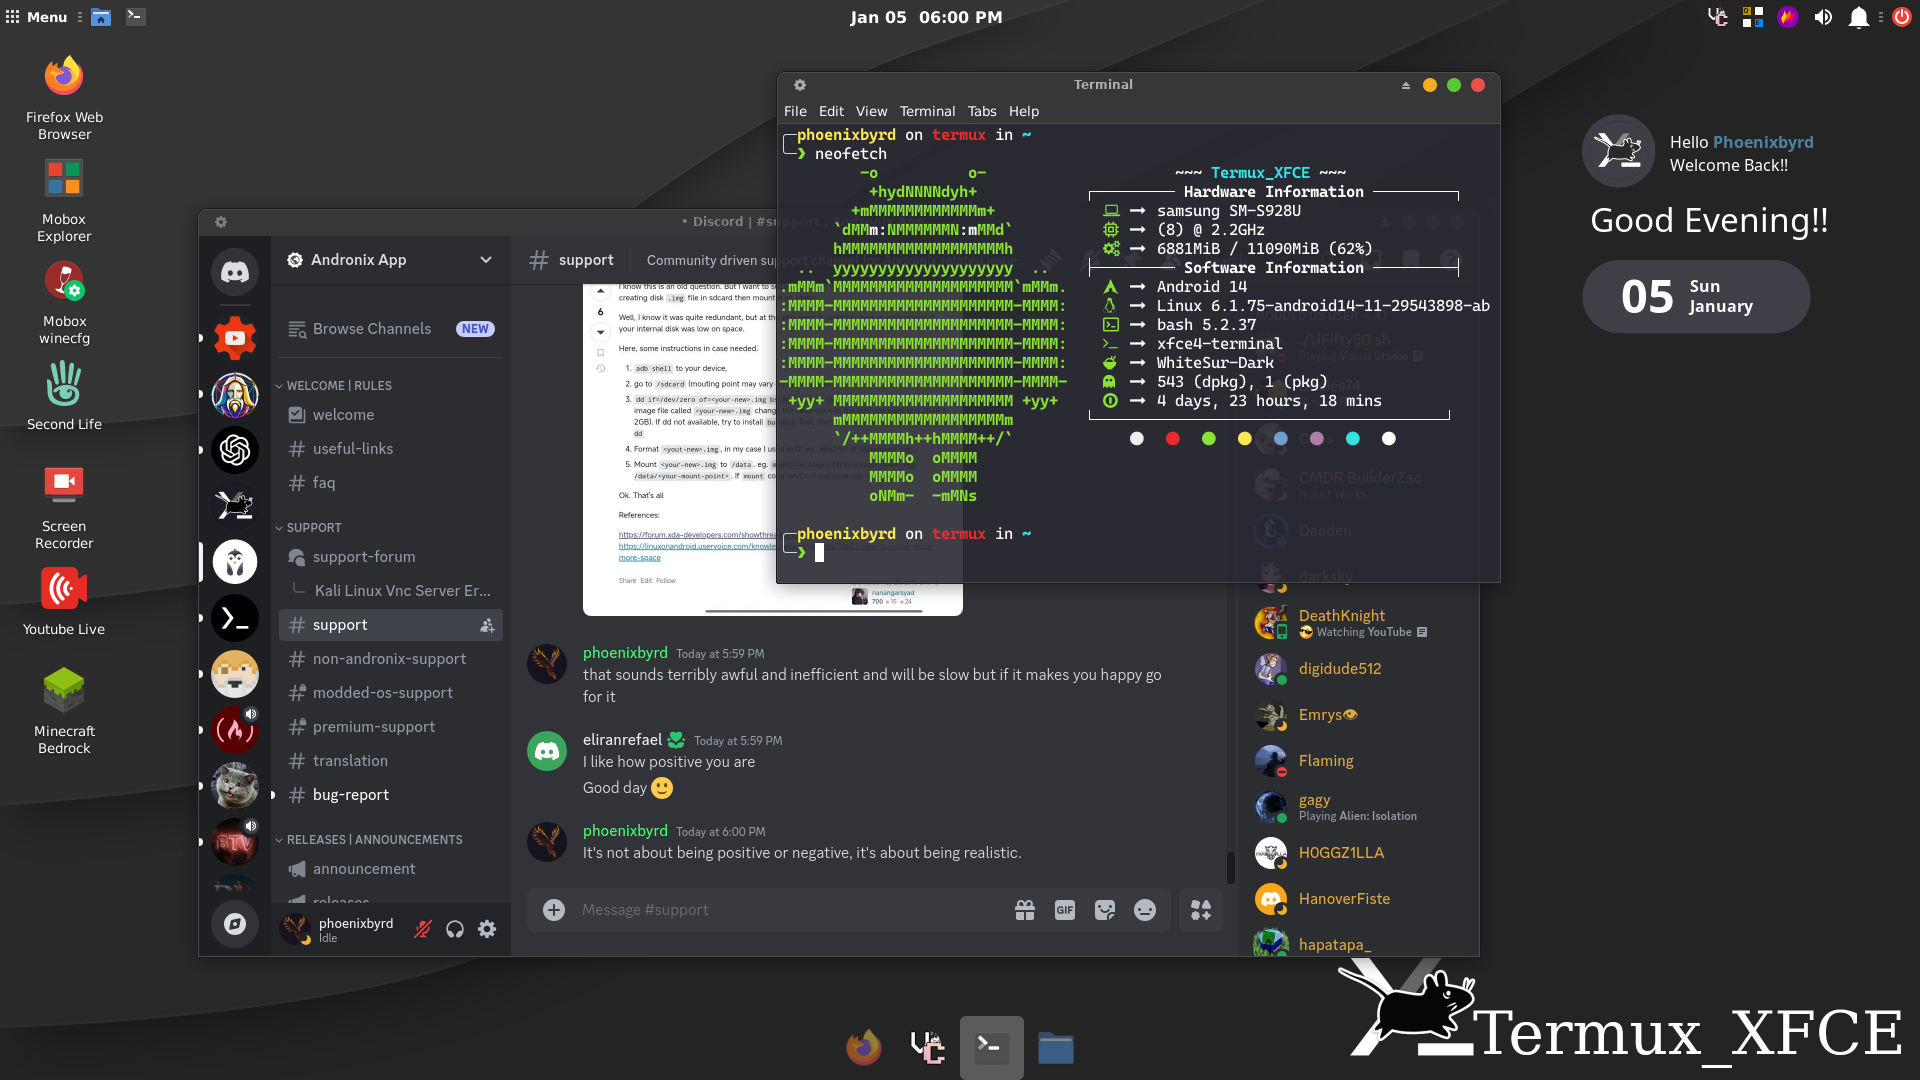1920x1080 pixels.
Task: Click the gift icon in message bar
Action: tap(1025, 910)
